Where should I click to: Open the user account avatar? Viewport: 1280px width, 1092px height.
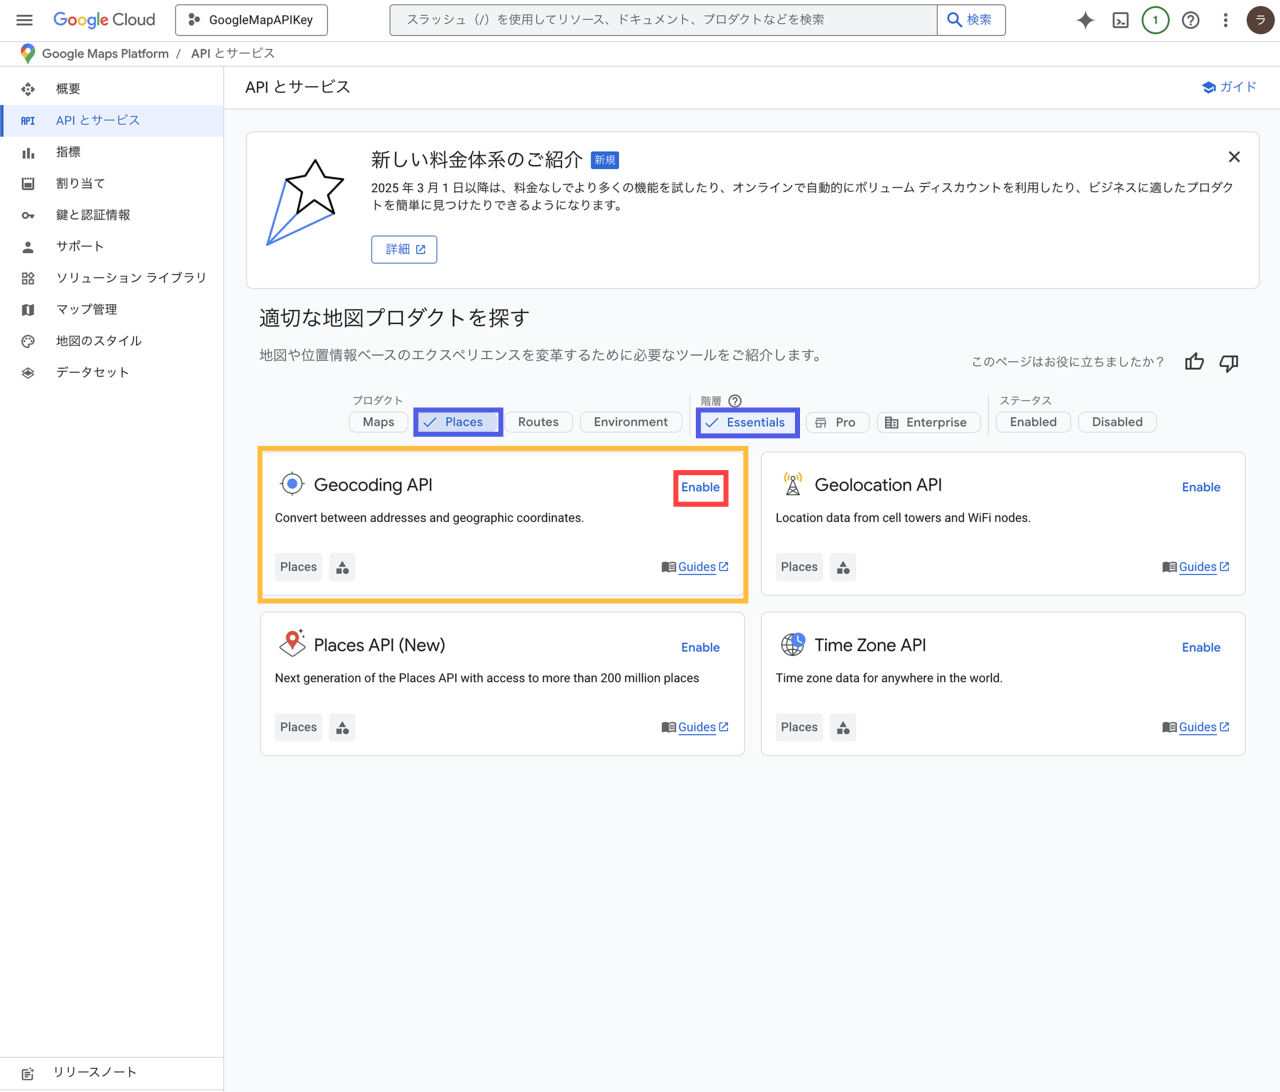1260,20
